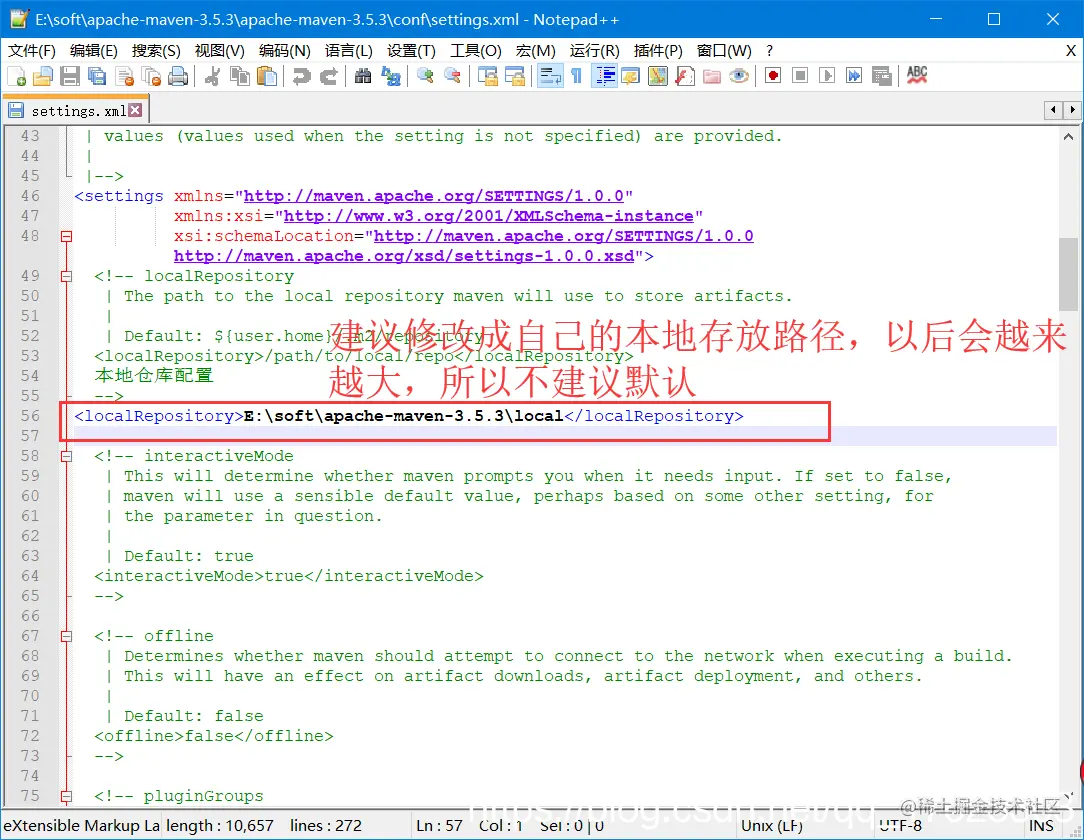The width and height of the screenshot is (1084, 840).
Task: Open the XMLSchema-instance URL link
Action: coord(489,216)
